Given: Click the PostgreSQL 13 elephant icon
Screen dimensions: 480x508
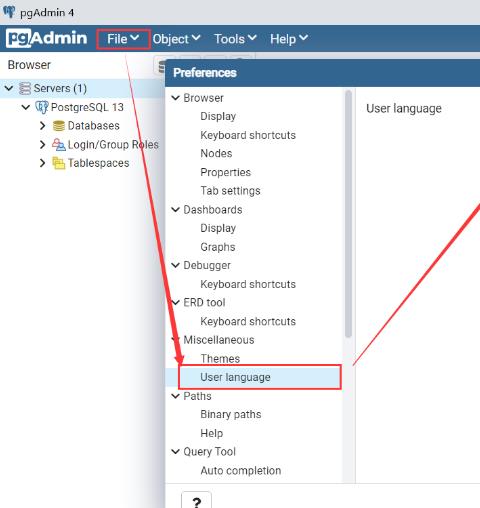Looking at the screenshot, I should [x=42, y=107].
